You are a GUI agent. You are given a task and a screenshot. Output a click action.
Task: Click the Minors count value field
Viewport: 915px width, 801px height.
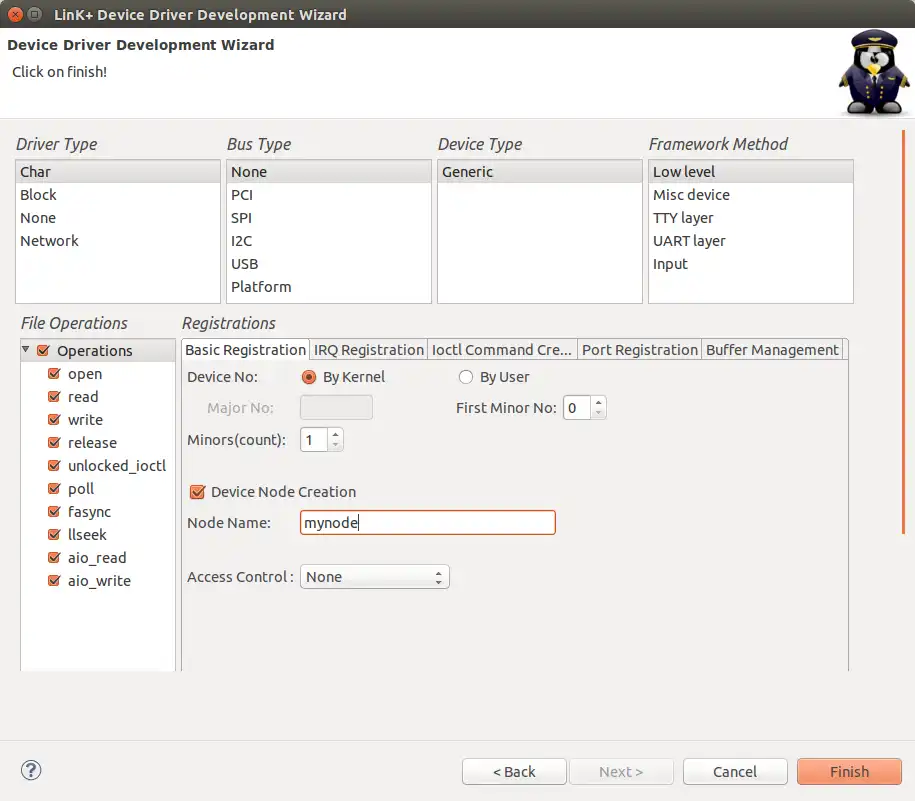point(314,440)
